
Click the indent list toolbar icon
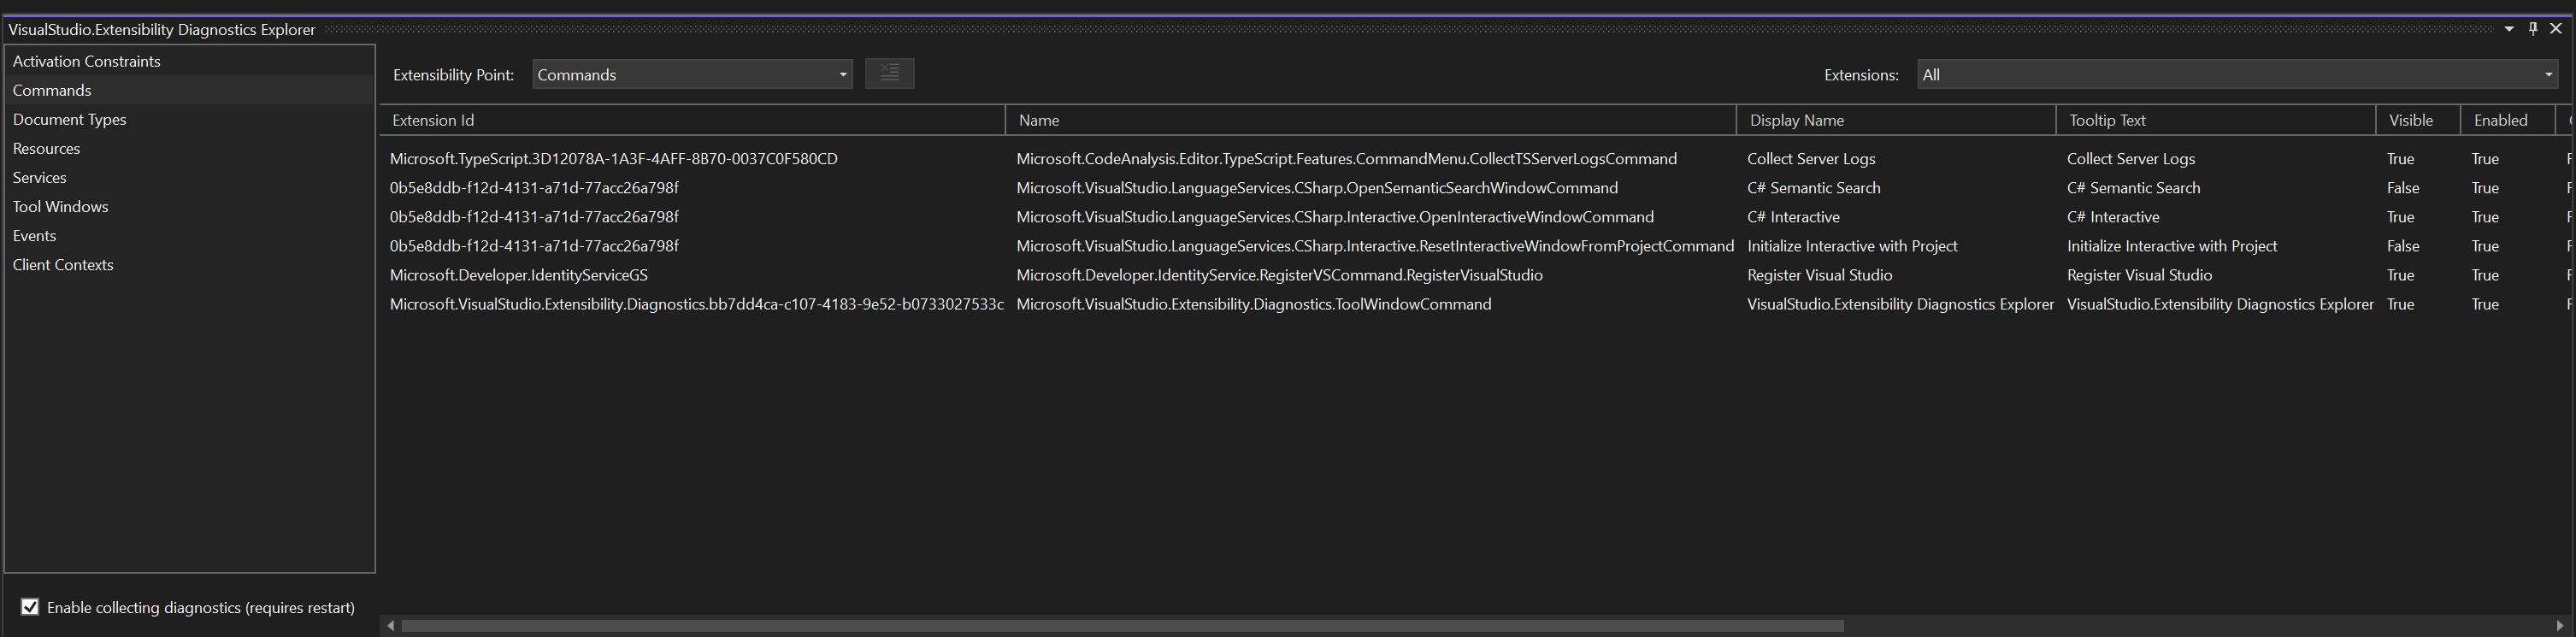(x=889, y=74)
